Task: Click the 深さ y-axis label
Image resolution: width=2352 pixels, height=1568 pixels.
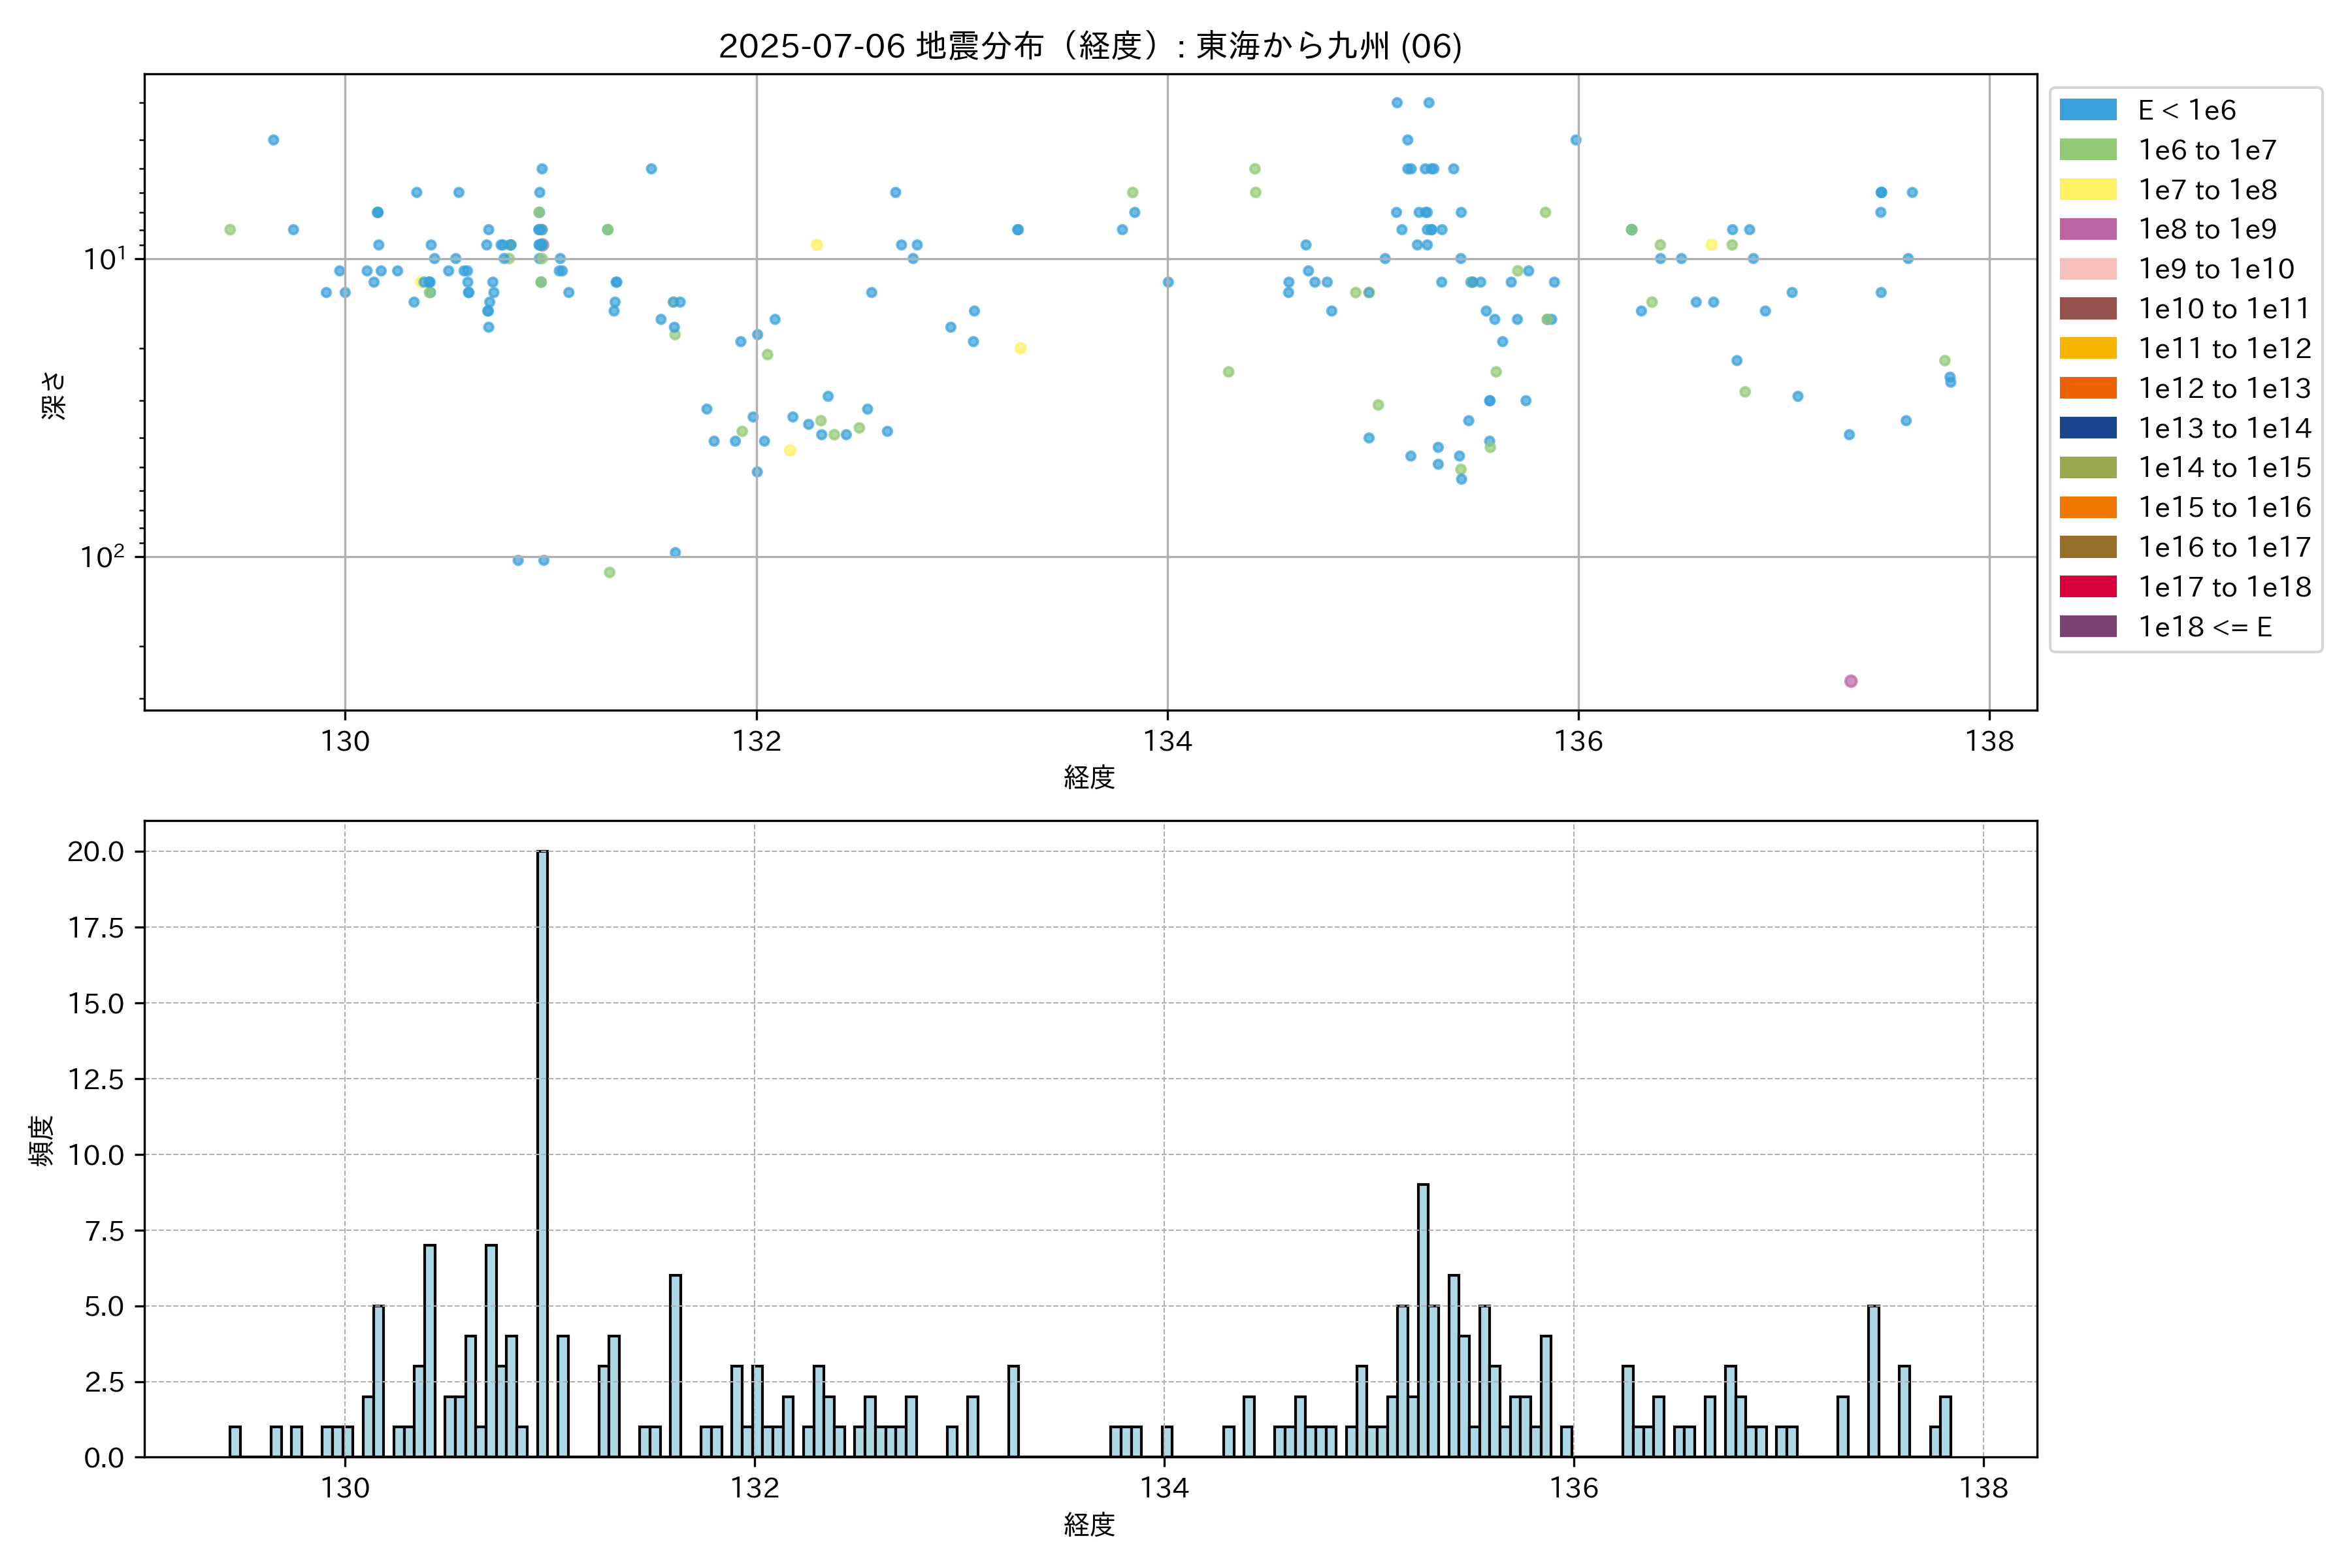Action: click(53, 395)
